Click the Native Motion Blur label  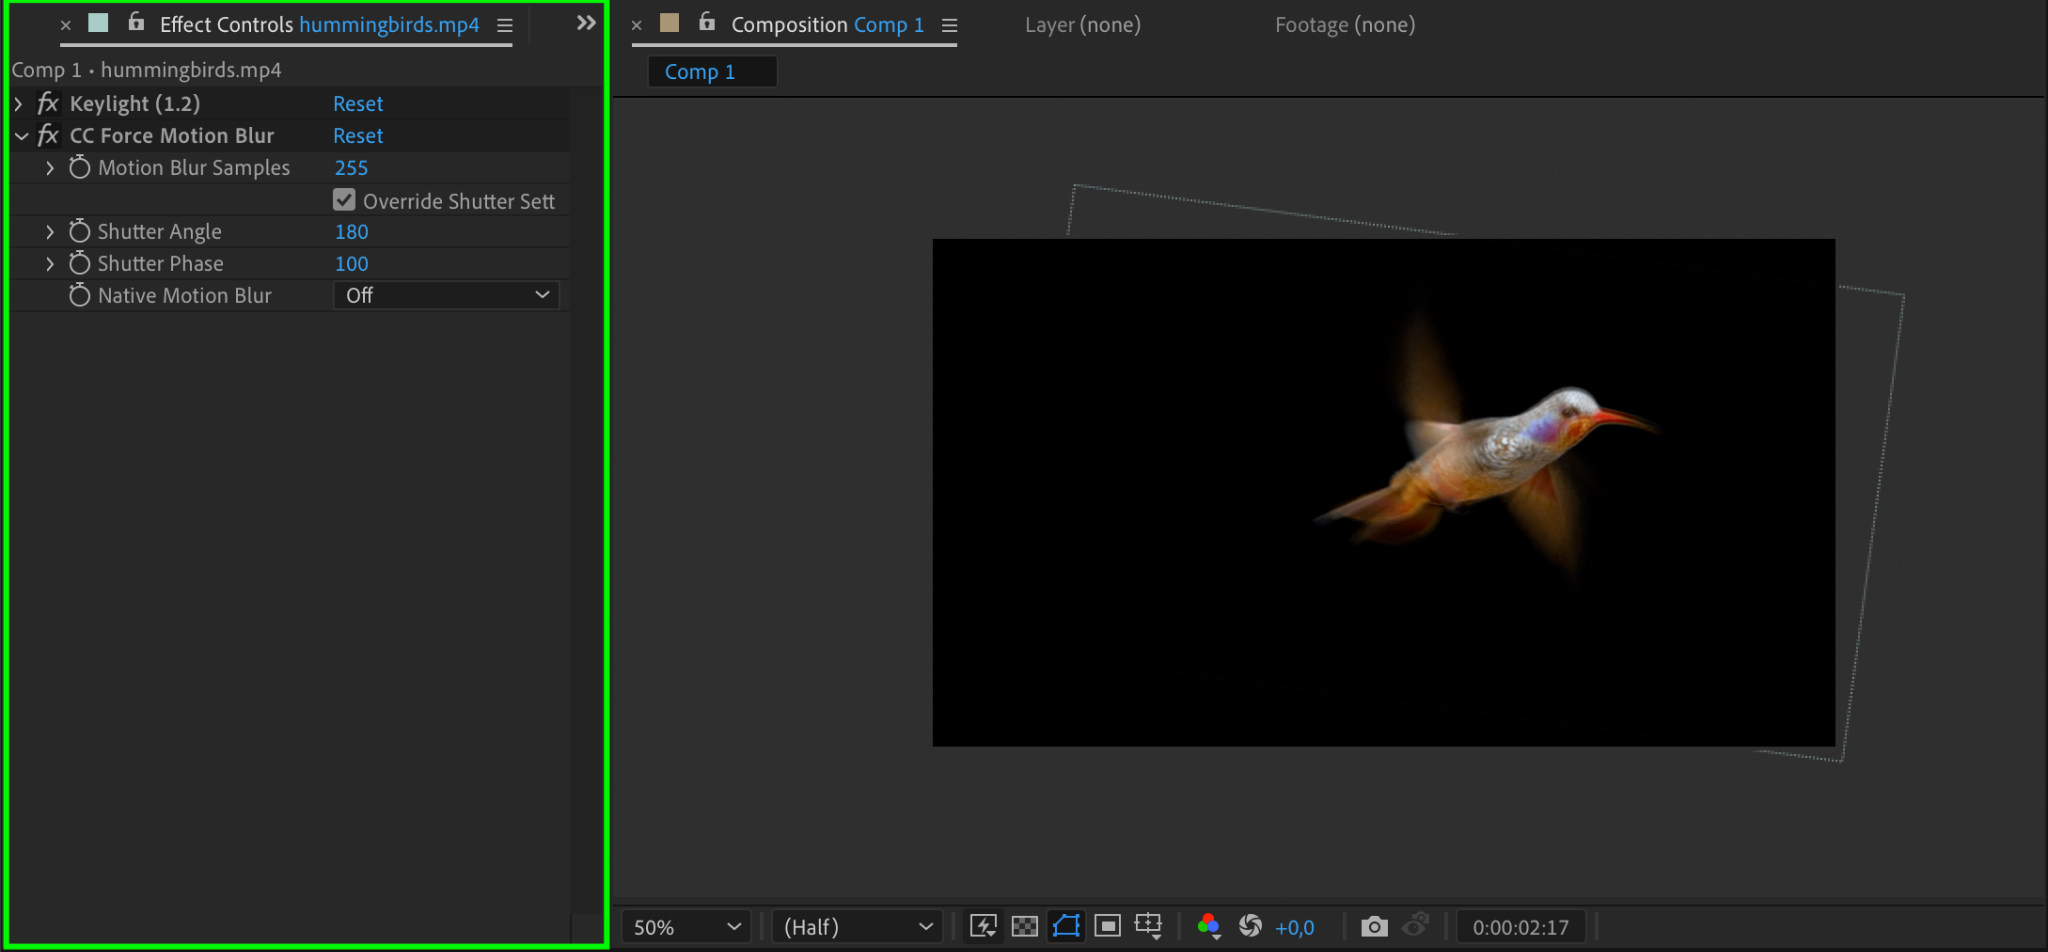pyautogui.click(x=184, y=295)
